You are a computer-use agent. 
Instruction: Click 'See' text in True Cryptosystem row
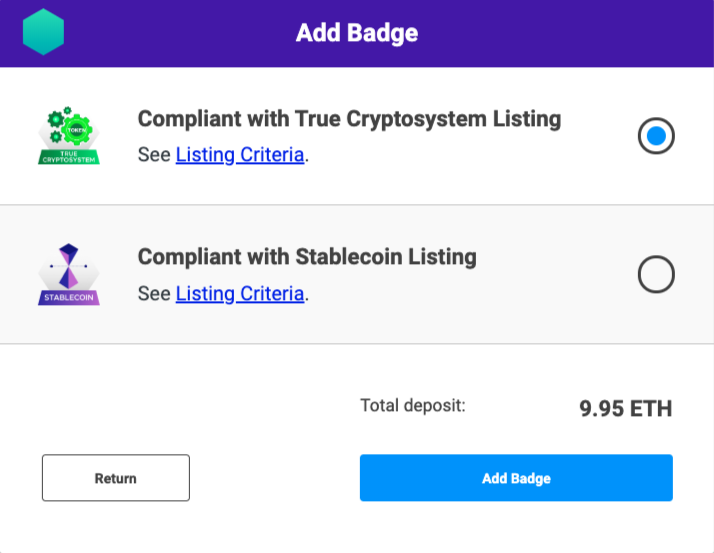click(154, 155)
